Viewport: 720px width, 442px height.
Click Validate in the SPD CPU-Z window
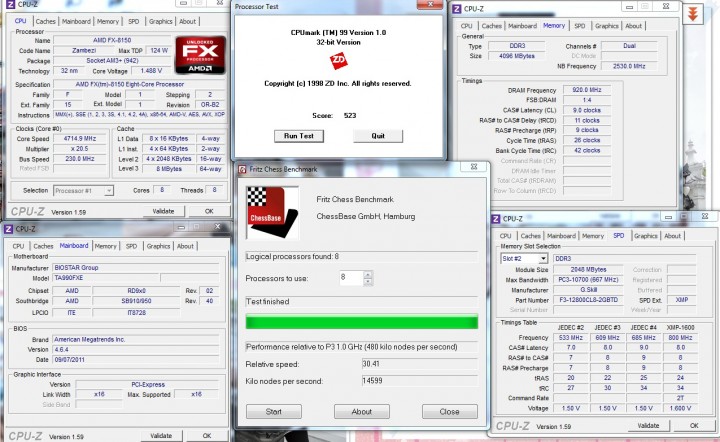[648, 425]
